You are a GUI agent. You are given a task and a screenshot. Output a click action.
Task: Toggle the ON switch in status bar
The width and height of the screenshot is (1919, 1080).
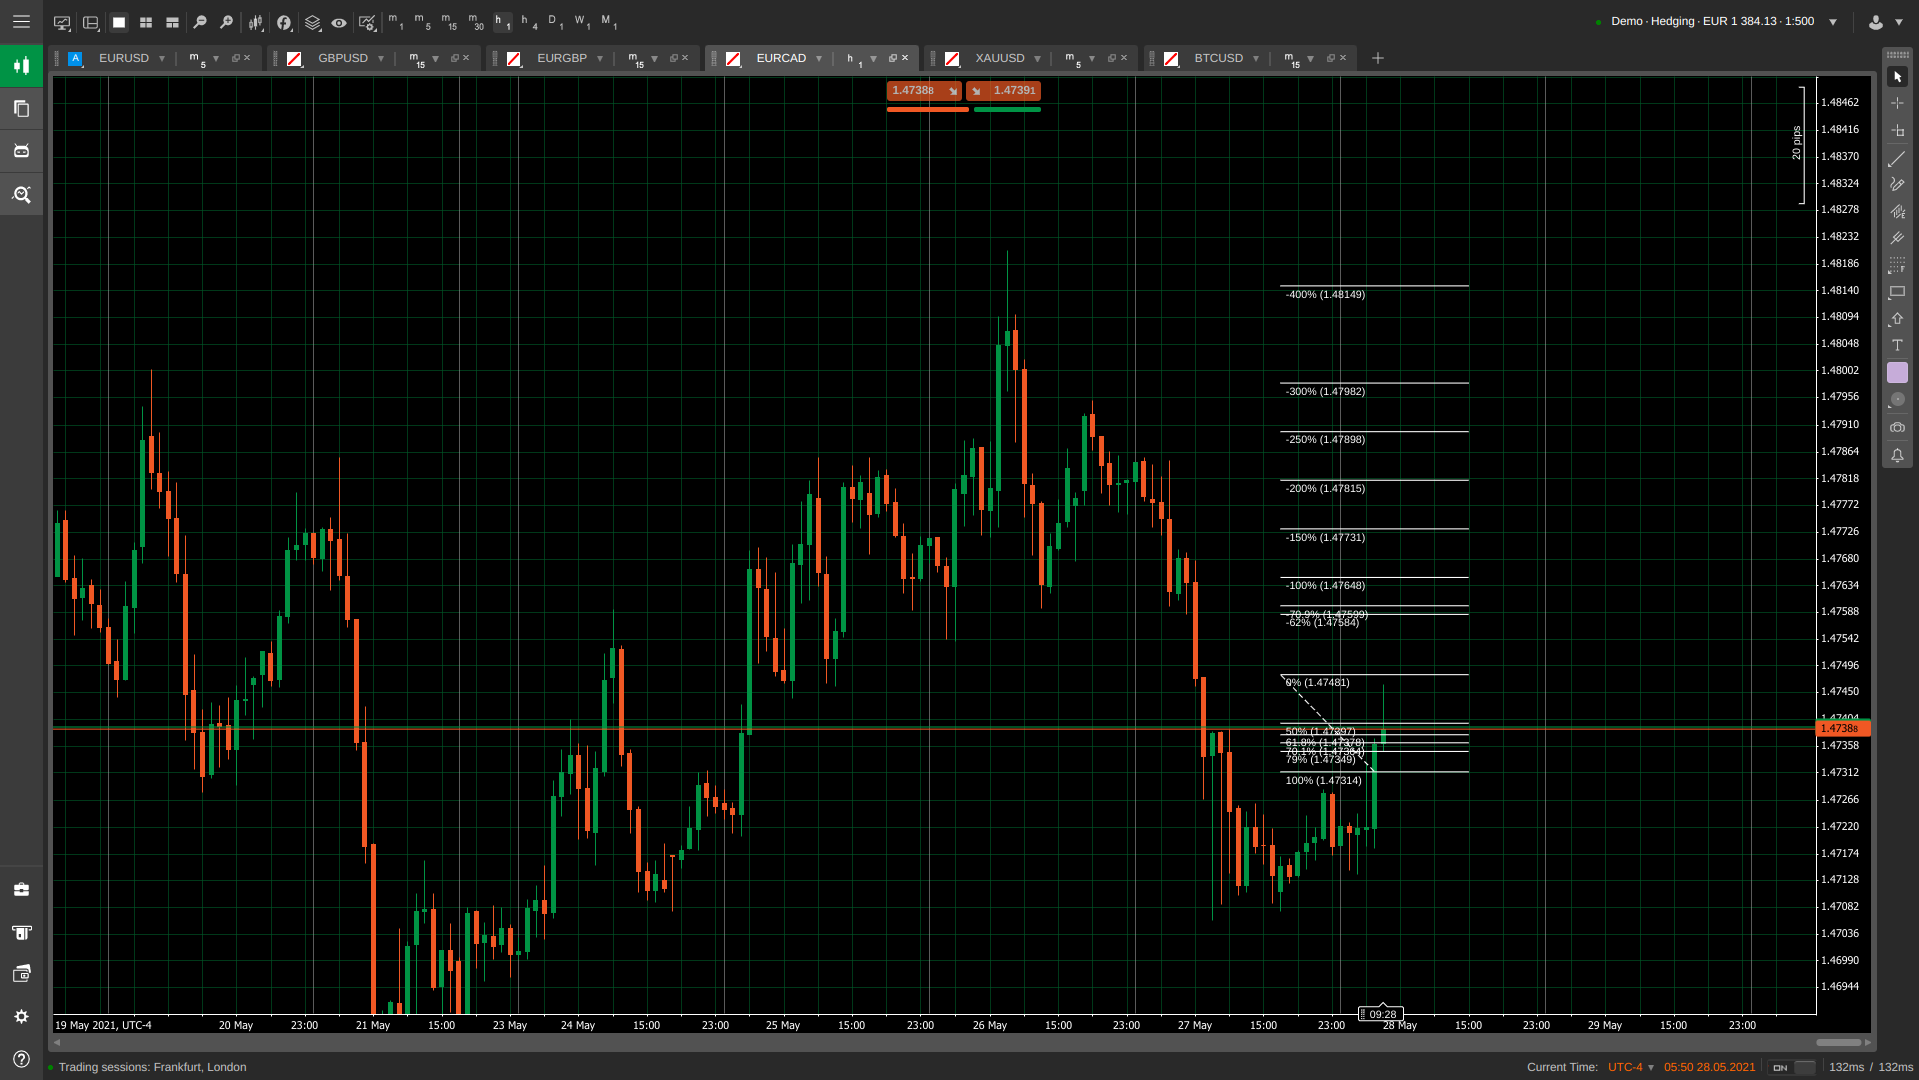tap(1791, 1067)
